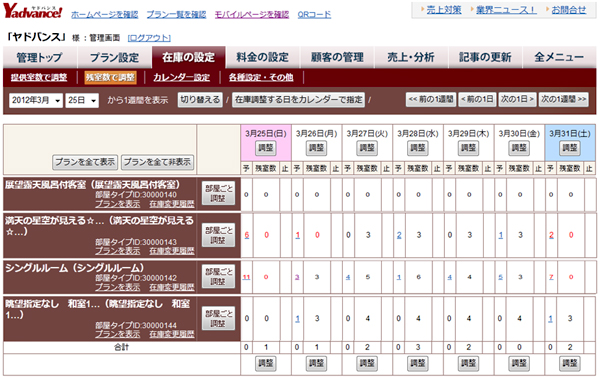Open reservations link 2 for 満天の星空 3月28日
Image resolution: width=600 pixels, height=378 pixels.
click(399, 235)
